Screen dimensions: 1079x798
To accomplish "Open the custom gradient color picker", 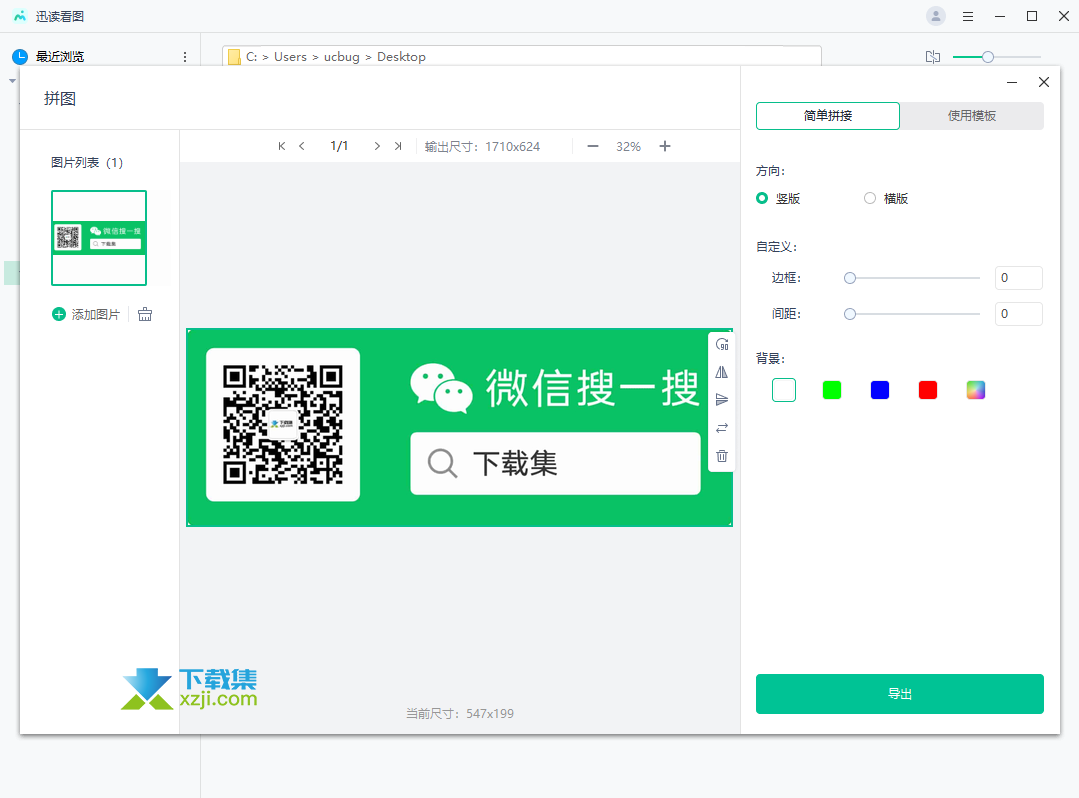I will click(x=976, y=390).
